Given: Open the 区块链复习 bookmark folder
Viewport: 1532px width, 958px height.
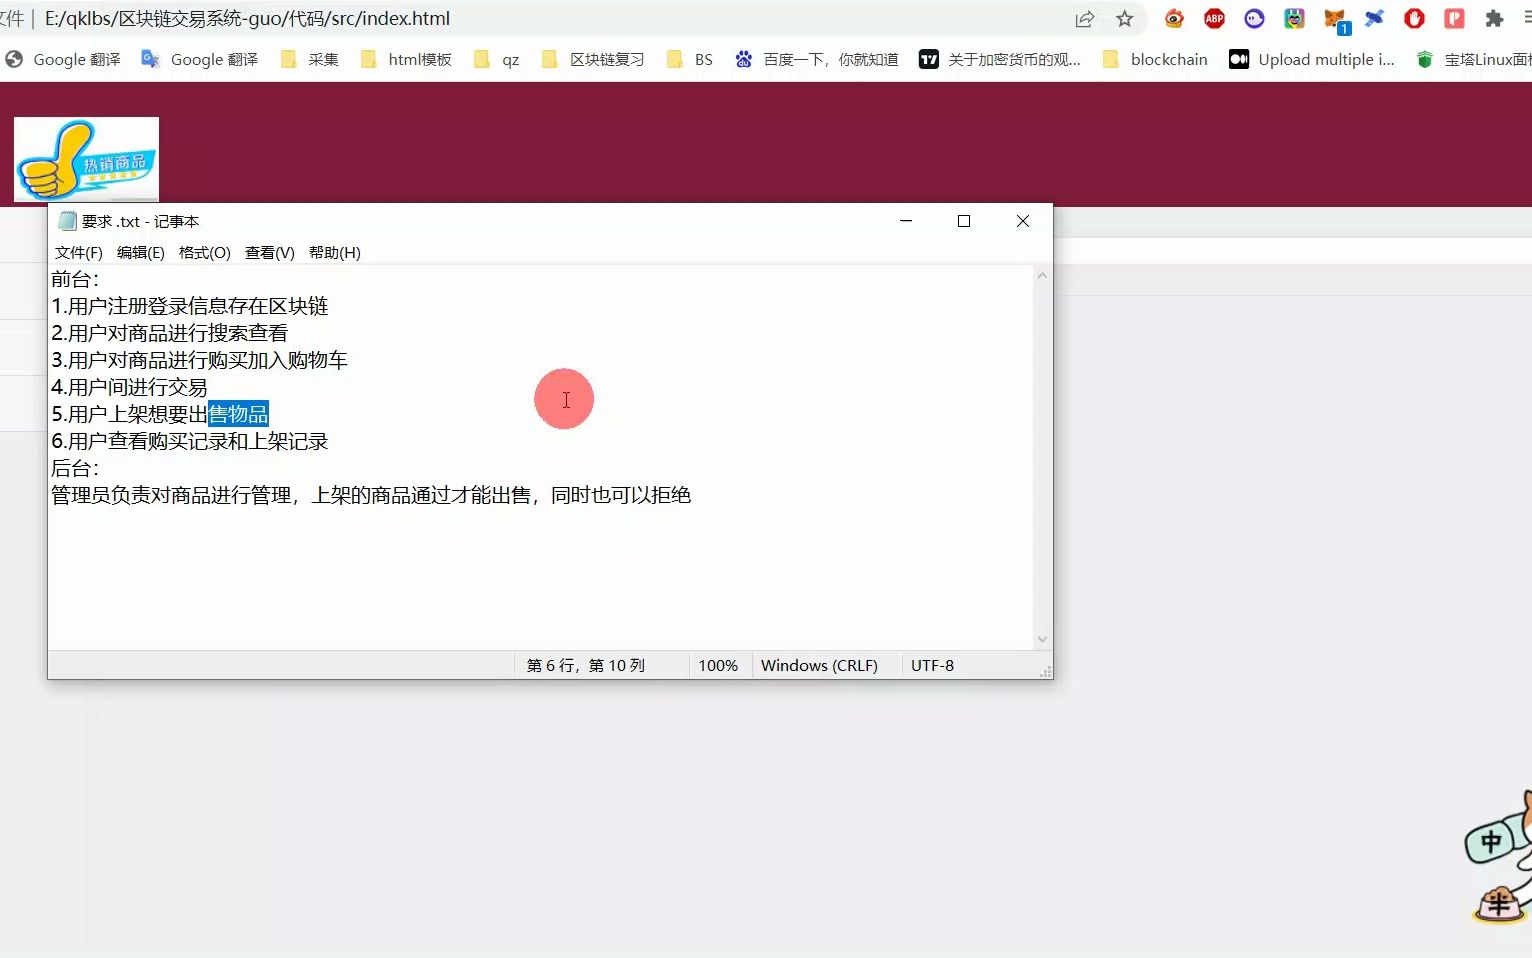Looking at the screenshot, I should coord(593,60).
